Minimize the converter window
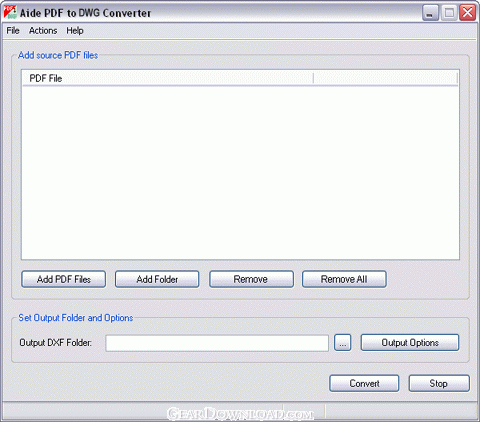480x422 pixels. point(430,13)
